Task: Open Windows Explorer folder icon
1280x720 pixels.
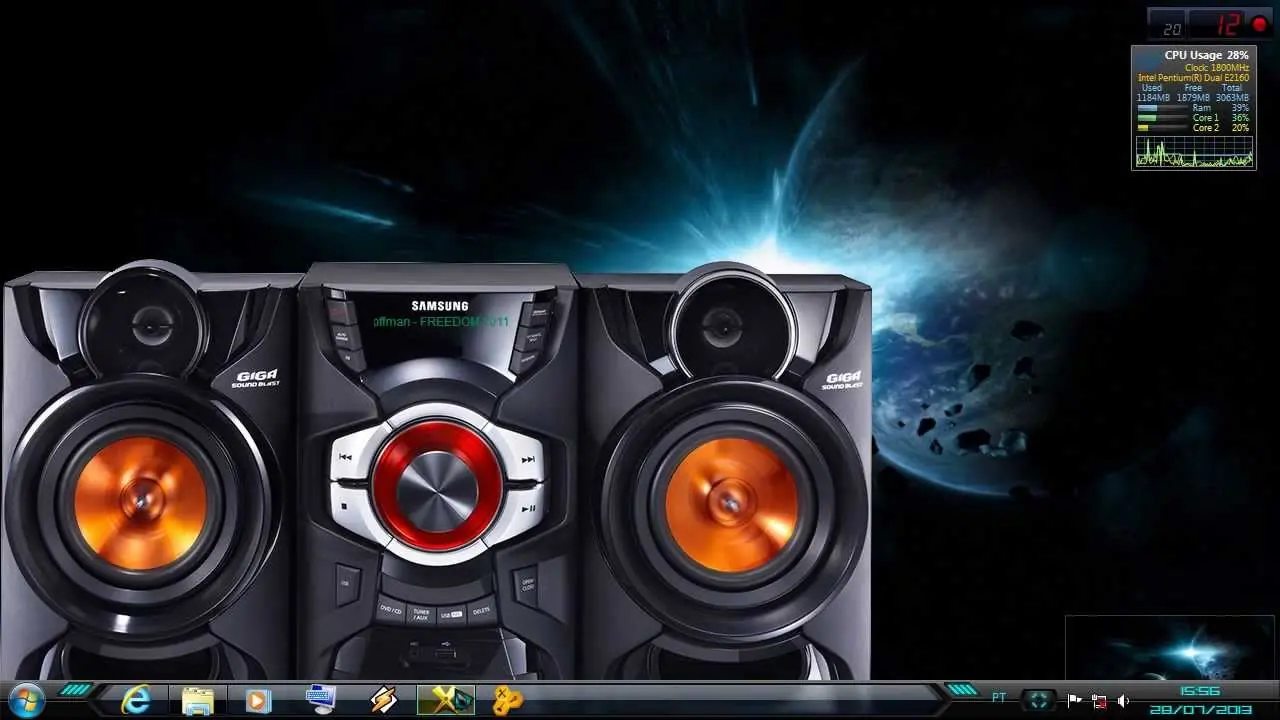Action: click(x=197, y=700)
